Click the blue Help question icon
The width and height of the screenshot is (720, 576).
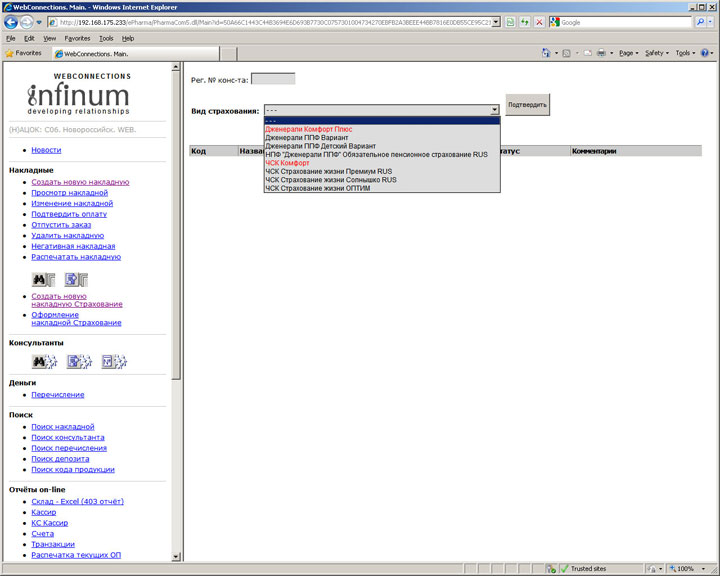[x=704, y=53]
